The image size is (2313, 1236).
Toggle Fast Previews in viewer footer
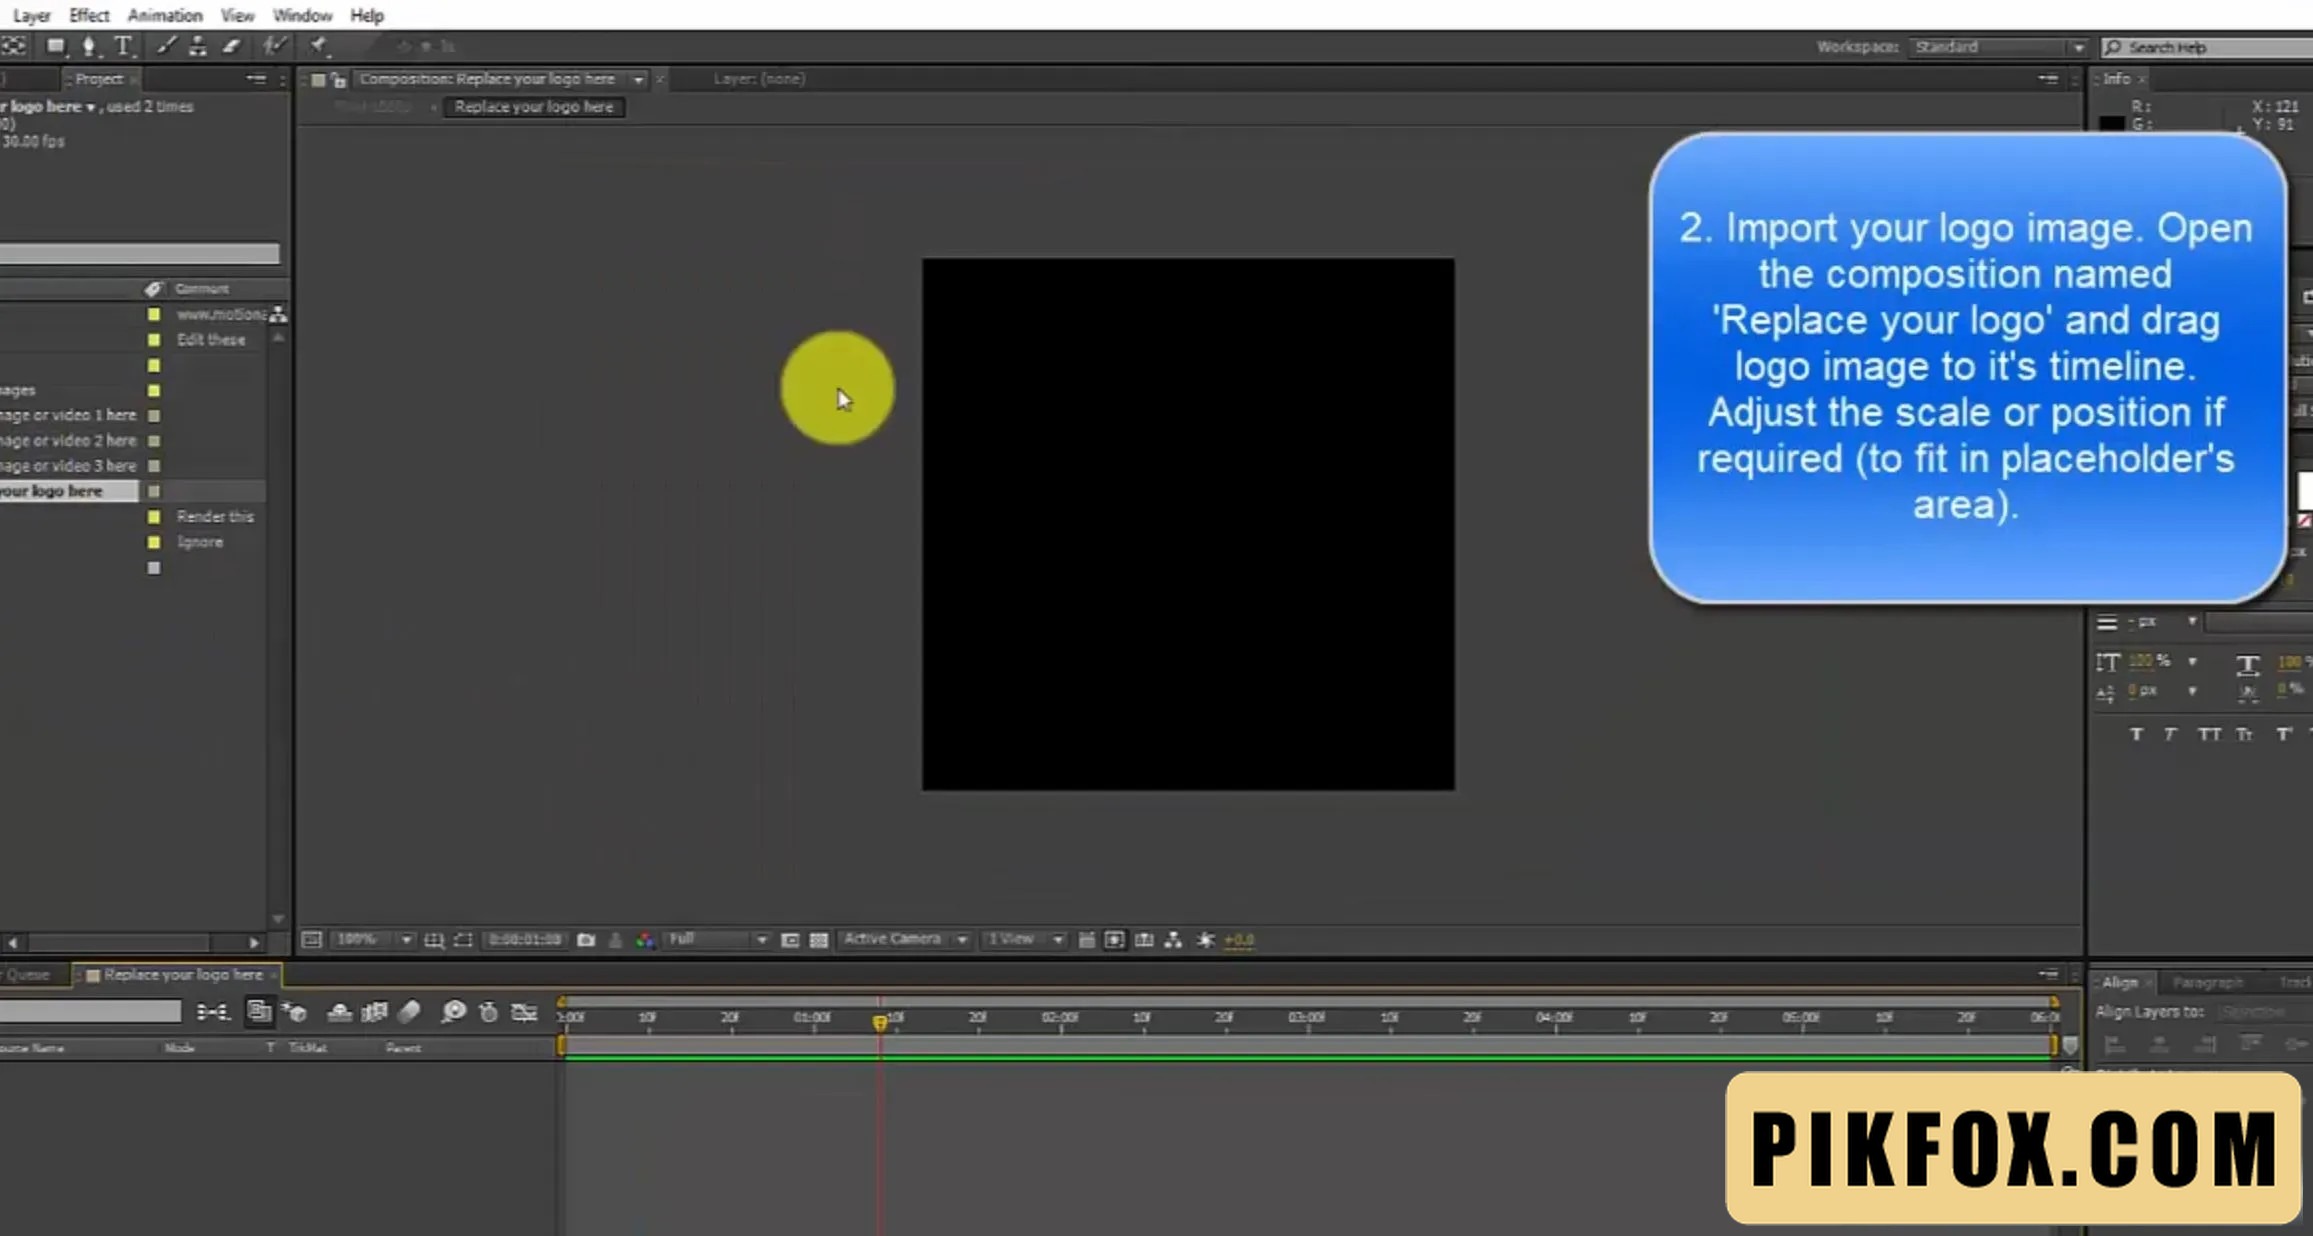(1115, 940)
